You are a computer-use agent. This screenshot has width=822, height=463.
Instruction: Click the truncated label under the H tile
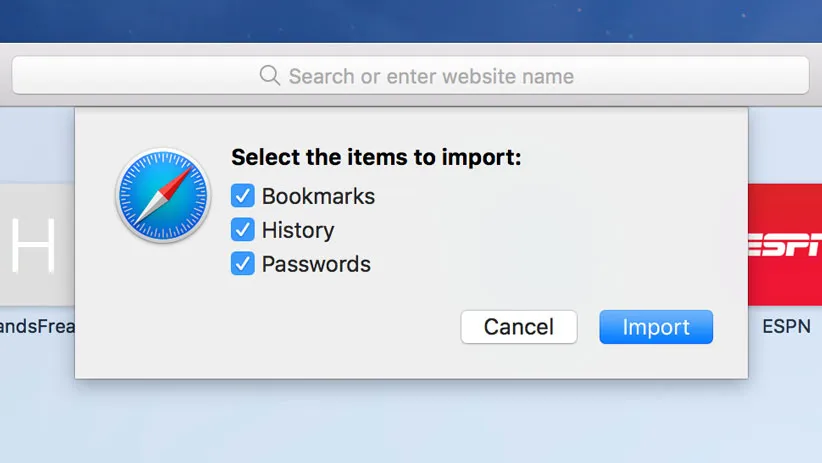(37, 327)
